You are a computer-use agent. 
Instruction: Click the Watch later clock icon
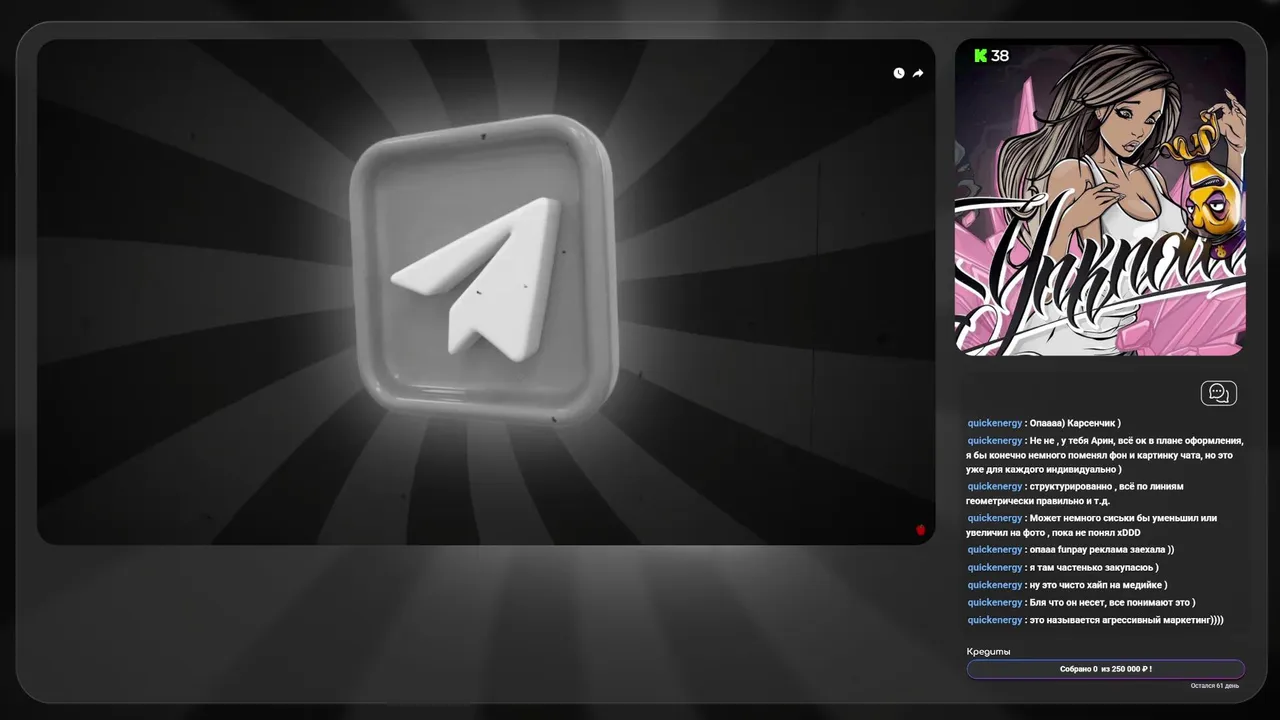coord(899,73)
